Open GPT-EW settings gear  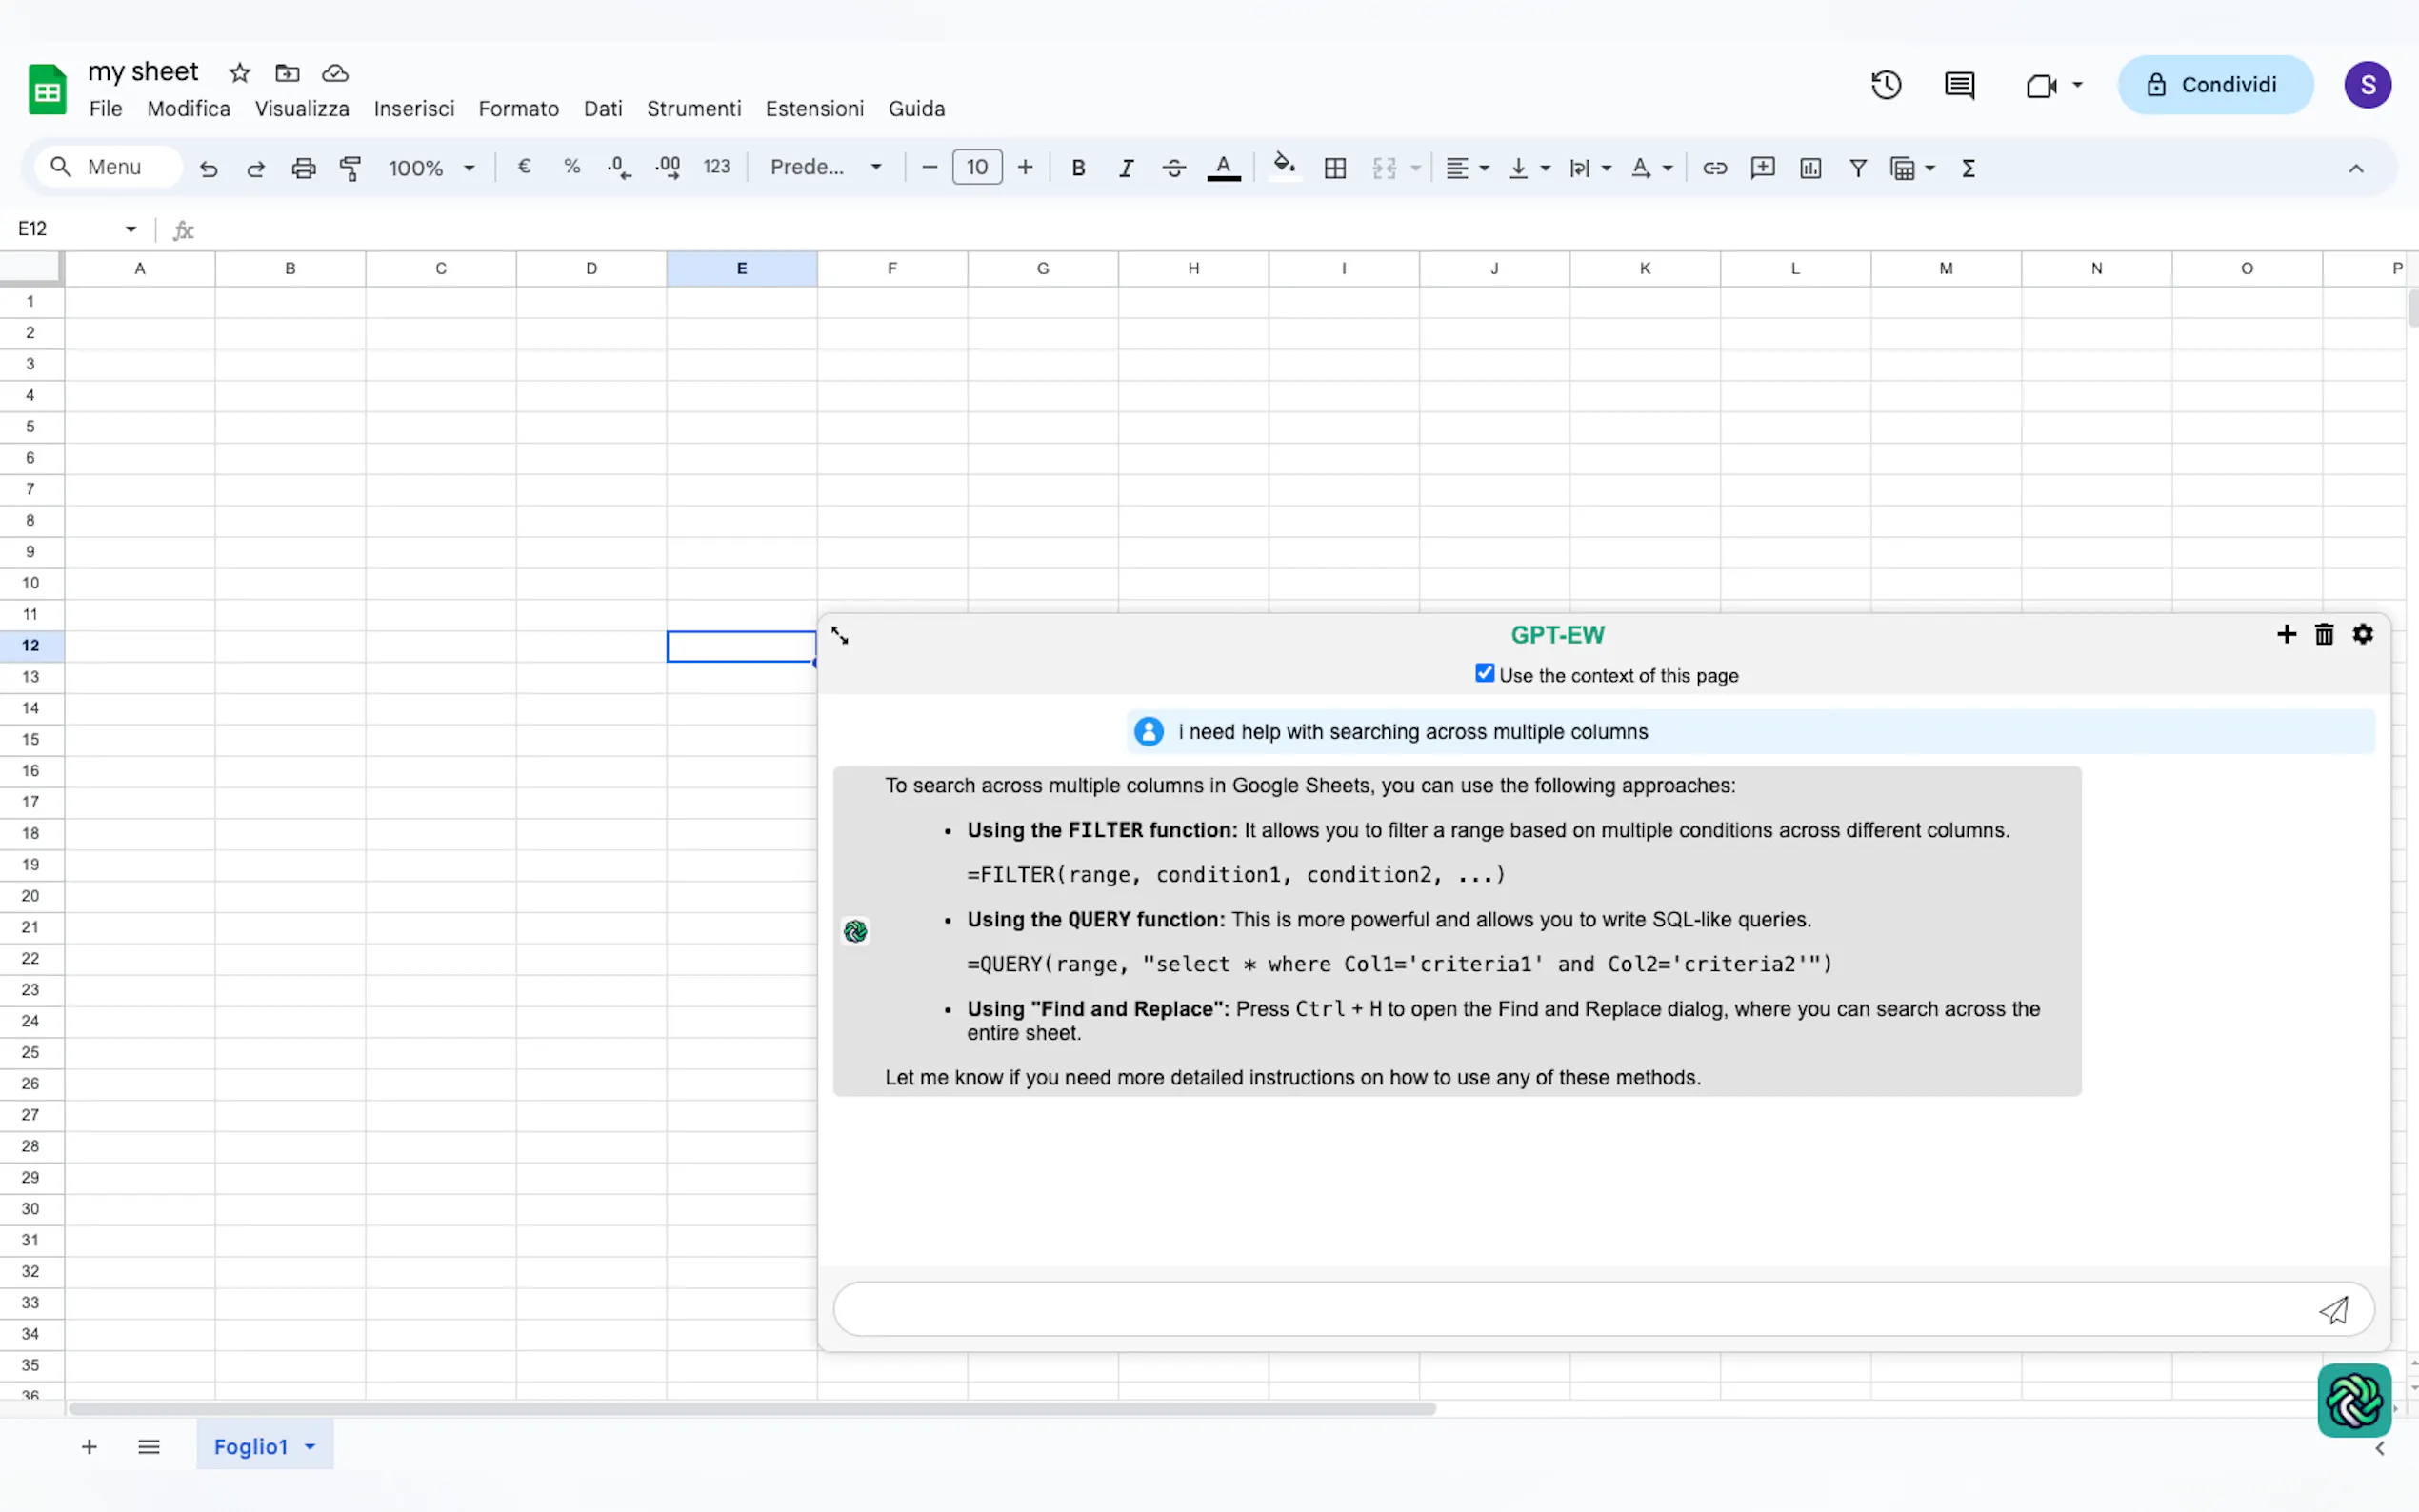pos(2363,635)
